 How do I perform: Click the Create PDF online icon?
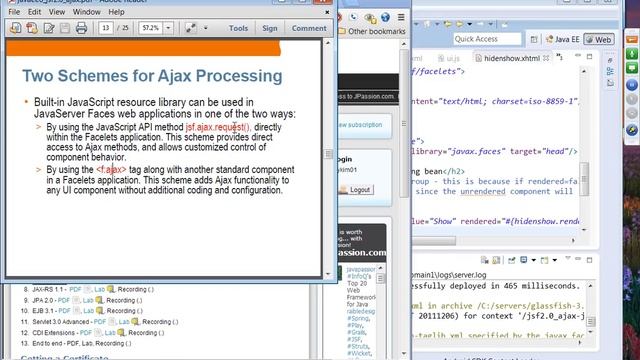pyautogui.click(x=32, y=28)
